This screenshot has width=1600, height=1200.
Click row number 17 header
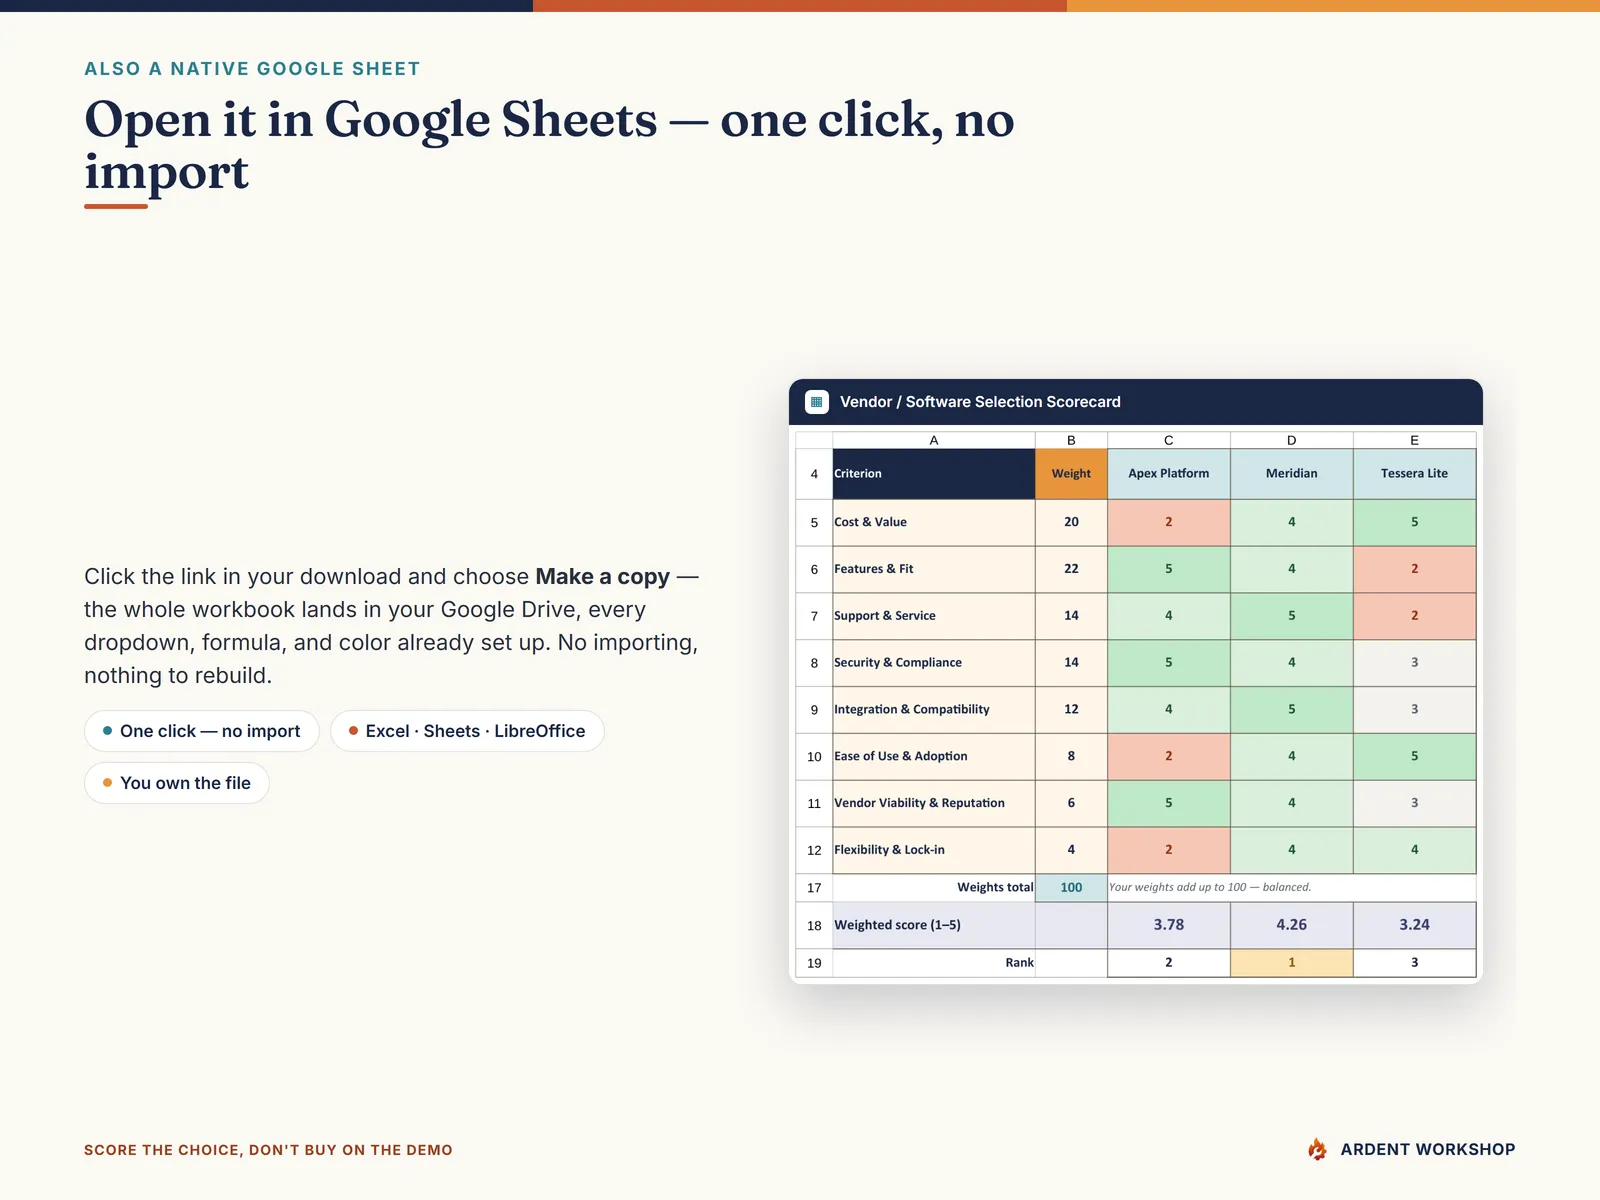pos(814,888)
